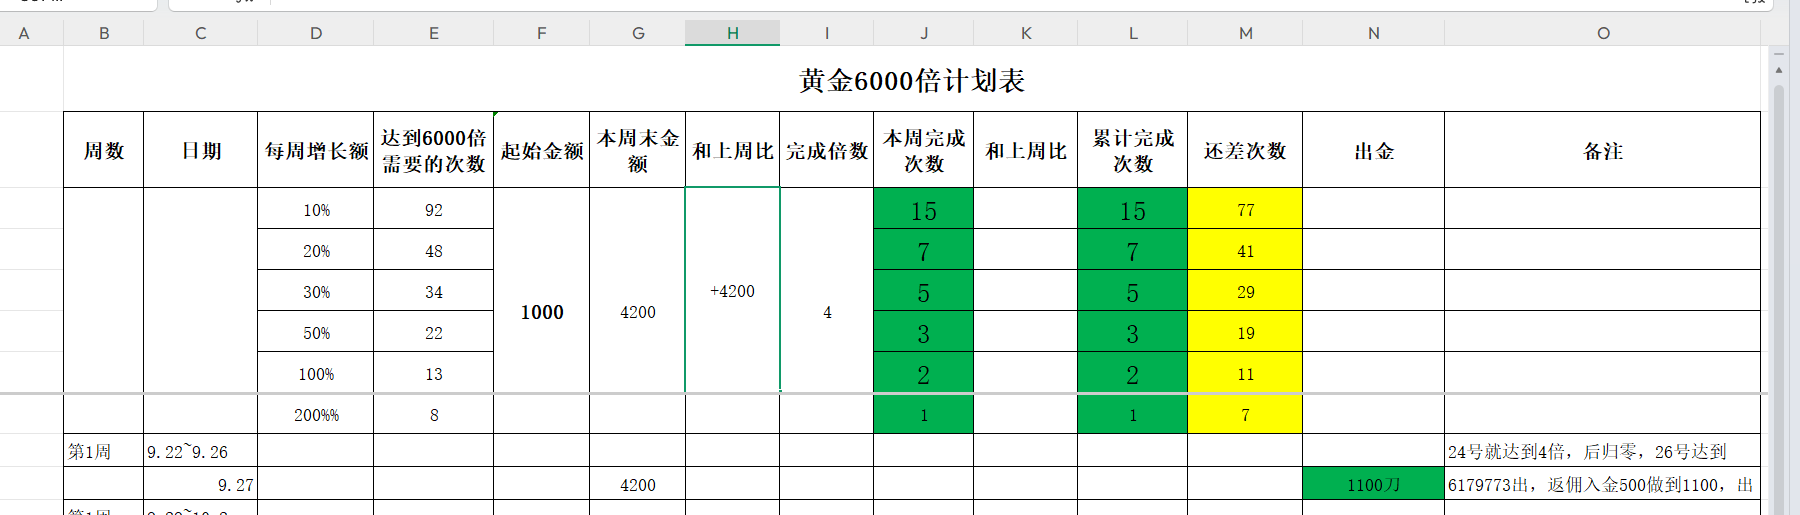Select column A by its header
The width and height of the screenshot is (1800, 515).
coord(24,33)
